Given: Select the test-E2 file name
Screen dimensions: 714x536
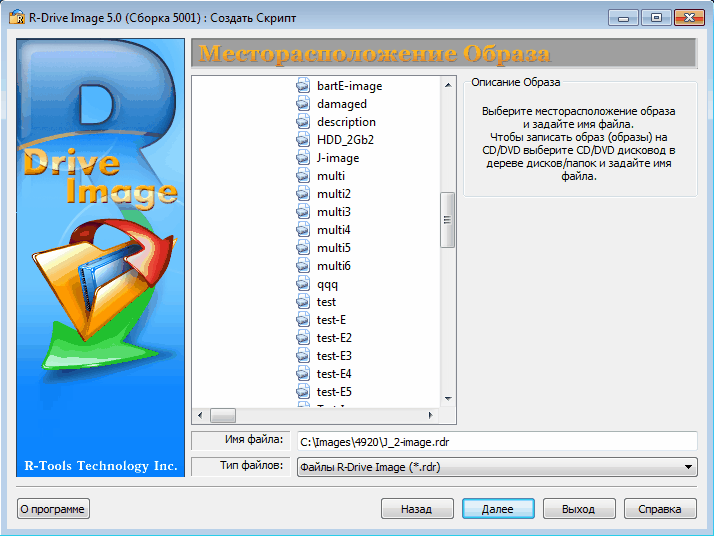Looking at the screenshot, I should (x=334, y=337).
